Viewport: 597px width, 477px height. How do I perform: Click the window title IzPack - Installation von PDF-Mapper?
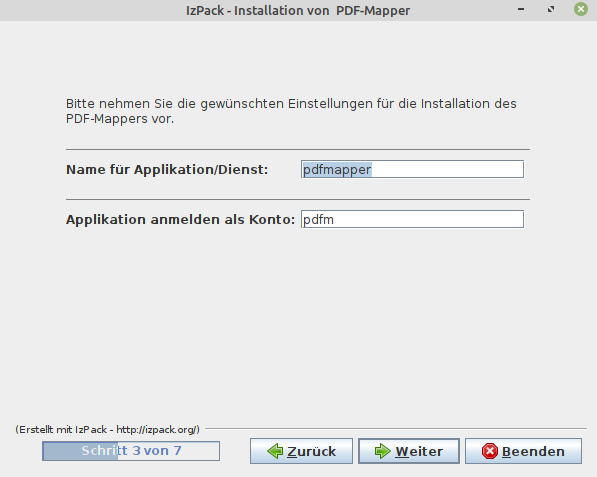(298, 11)
